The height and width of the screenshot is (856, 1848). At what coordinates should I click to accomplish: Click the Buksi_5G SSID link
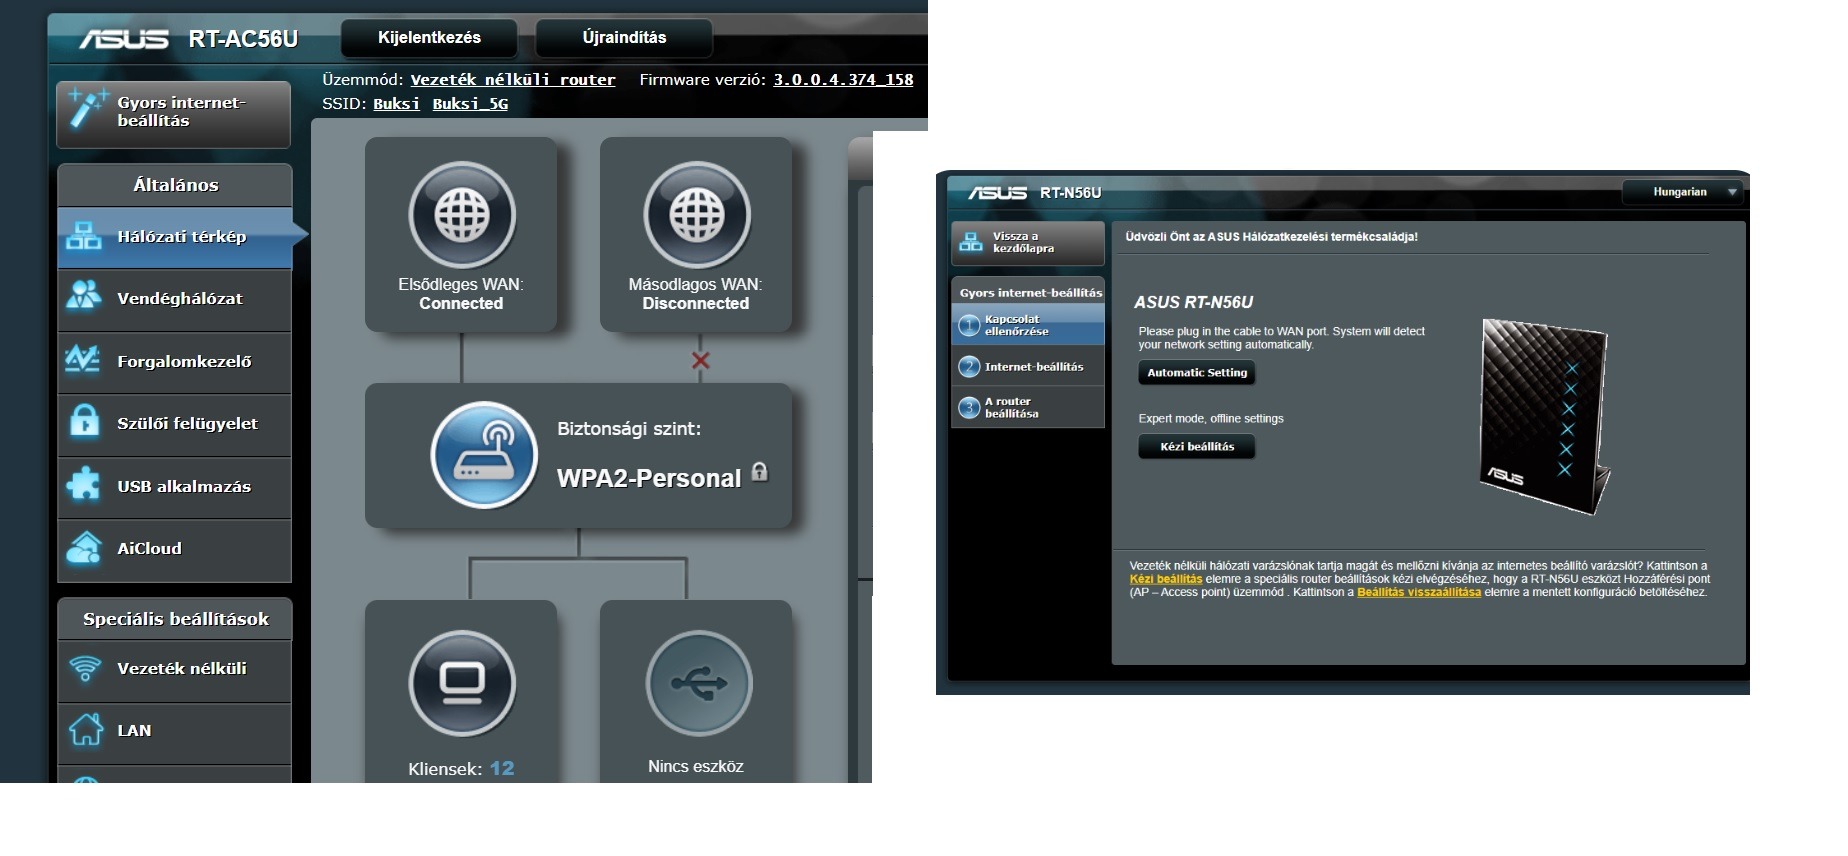[x=470, y=104]
